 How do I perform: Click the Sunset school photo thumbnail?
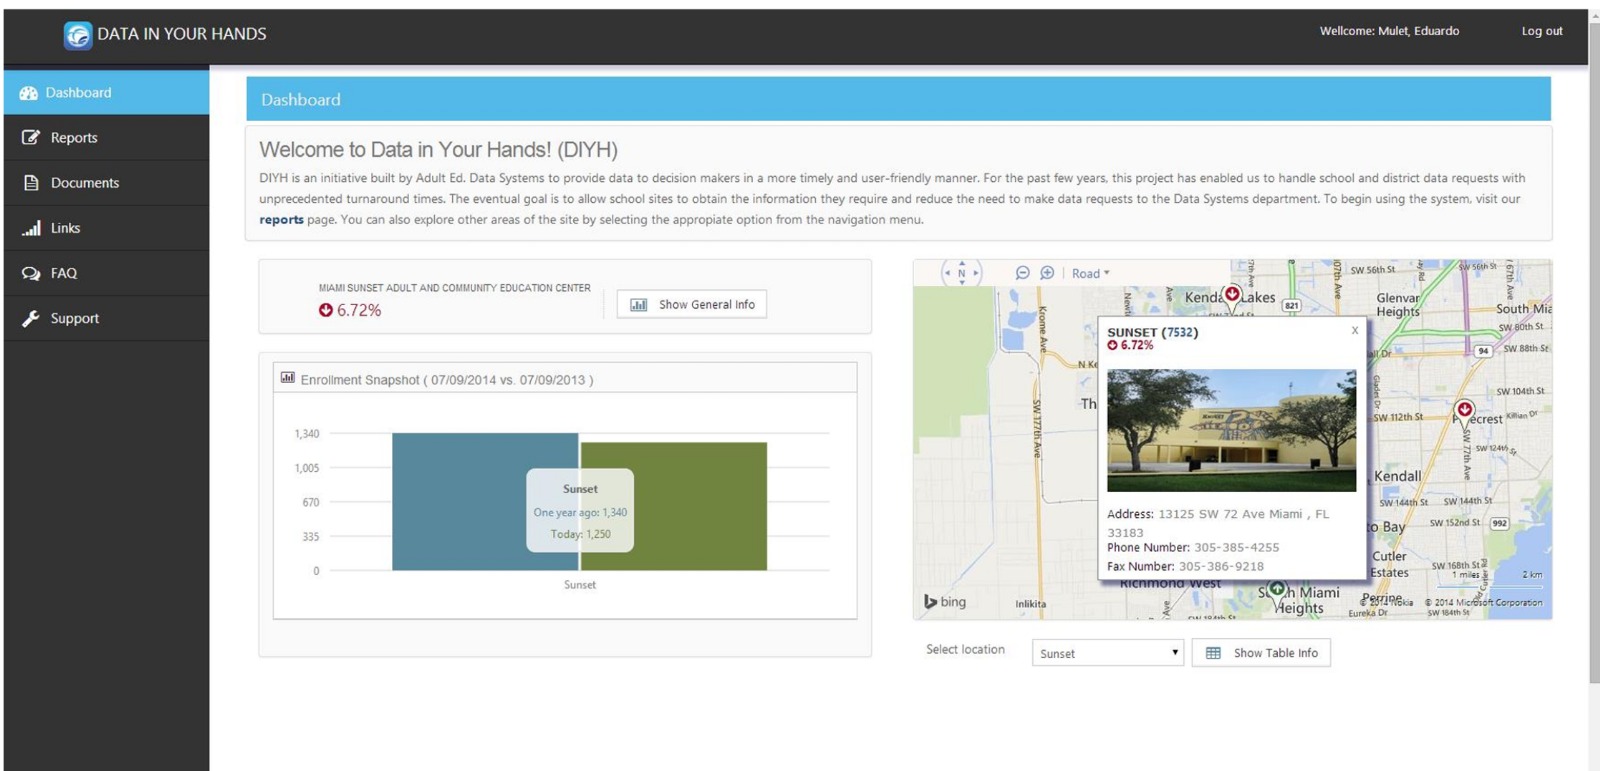tap(1231, 430)
